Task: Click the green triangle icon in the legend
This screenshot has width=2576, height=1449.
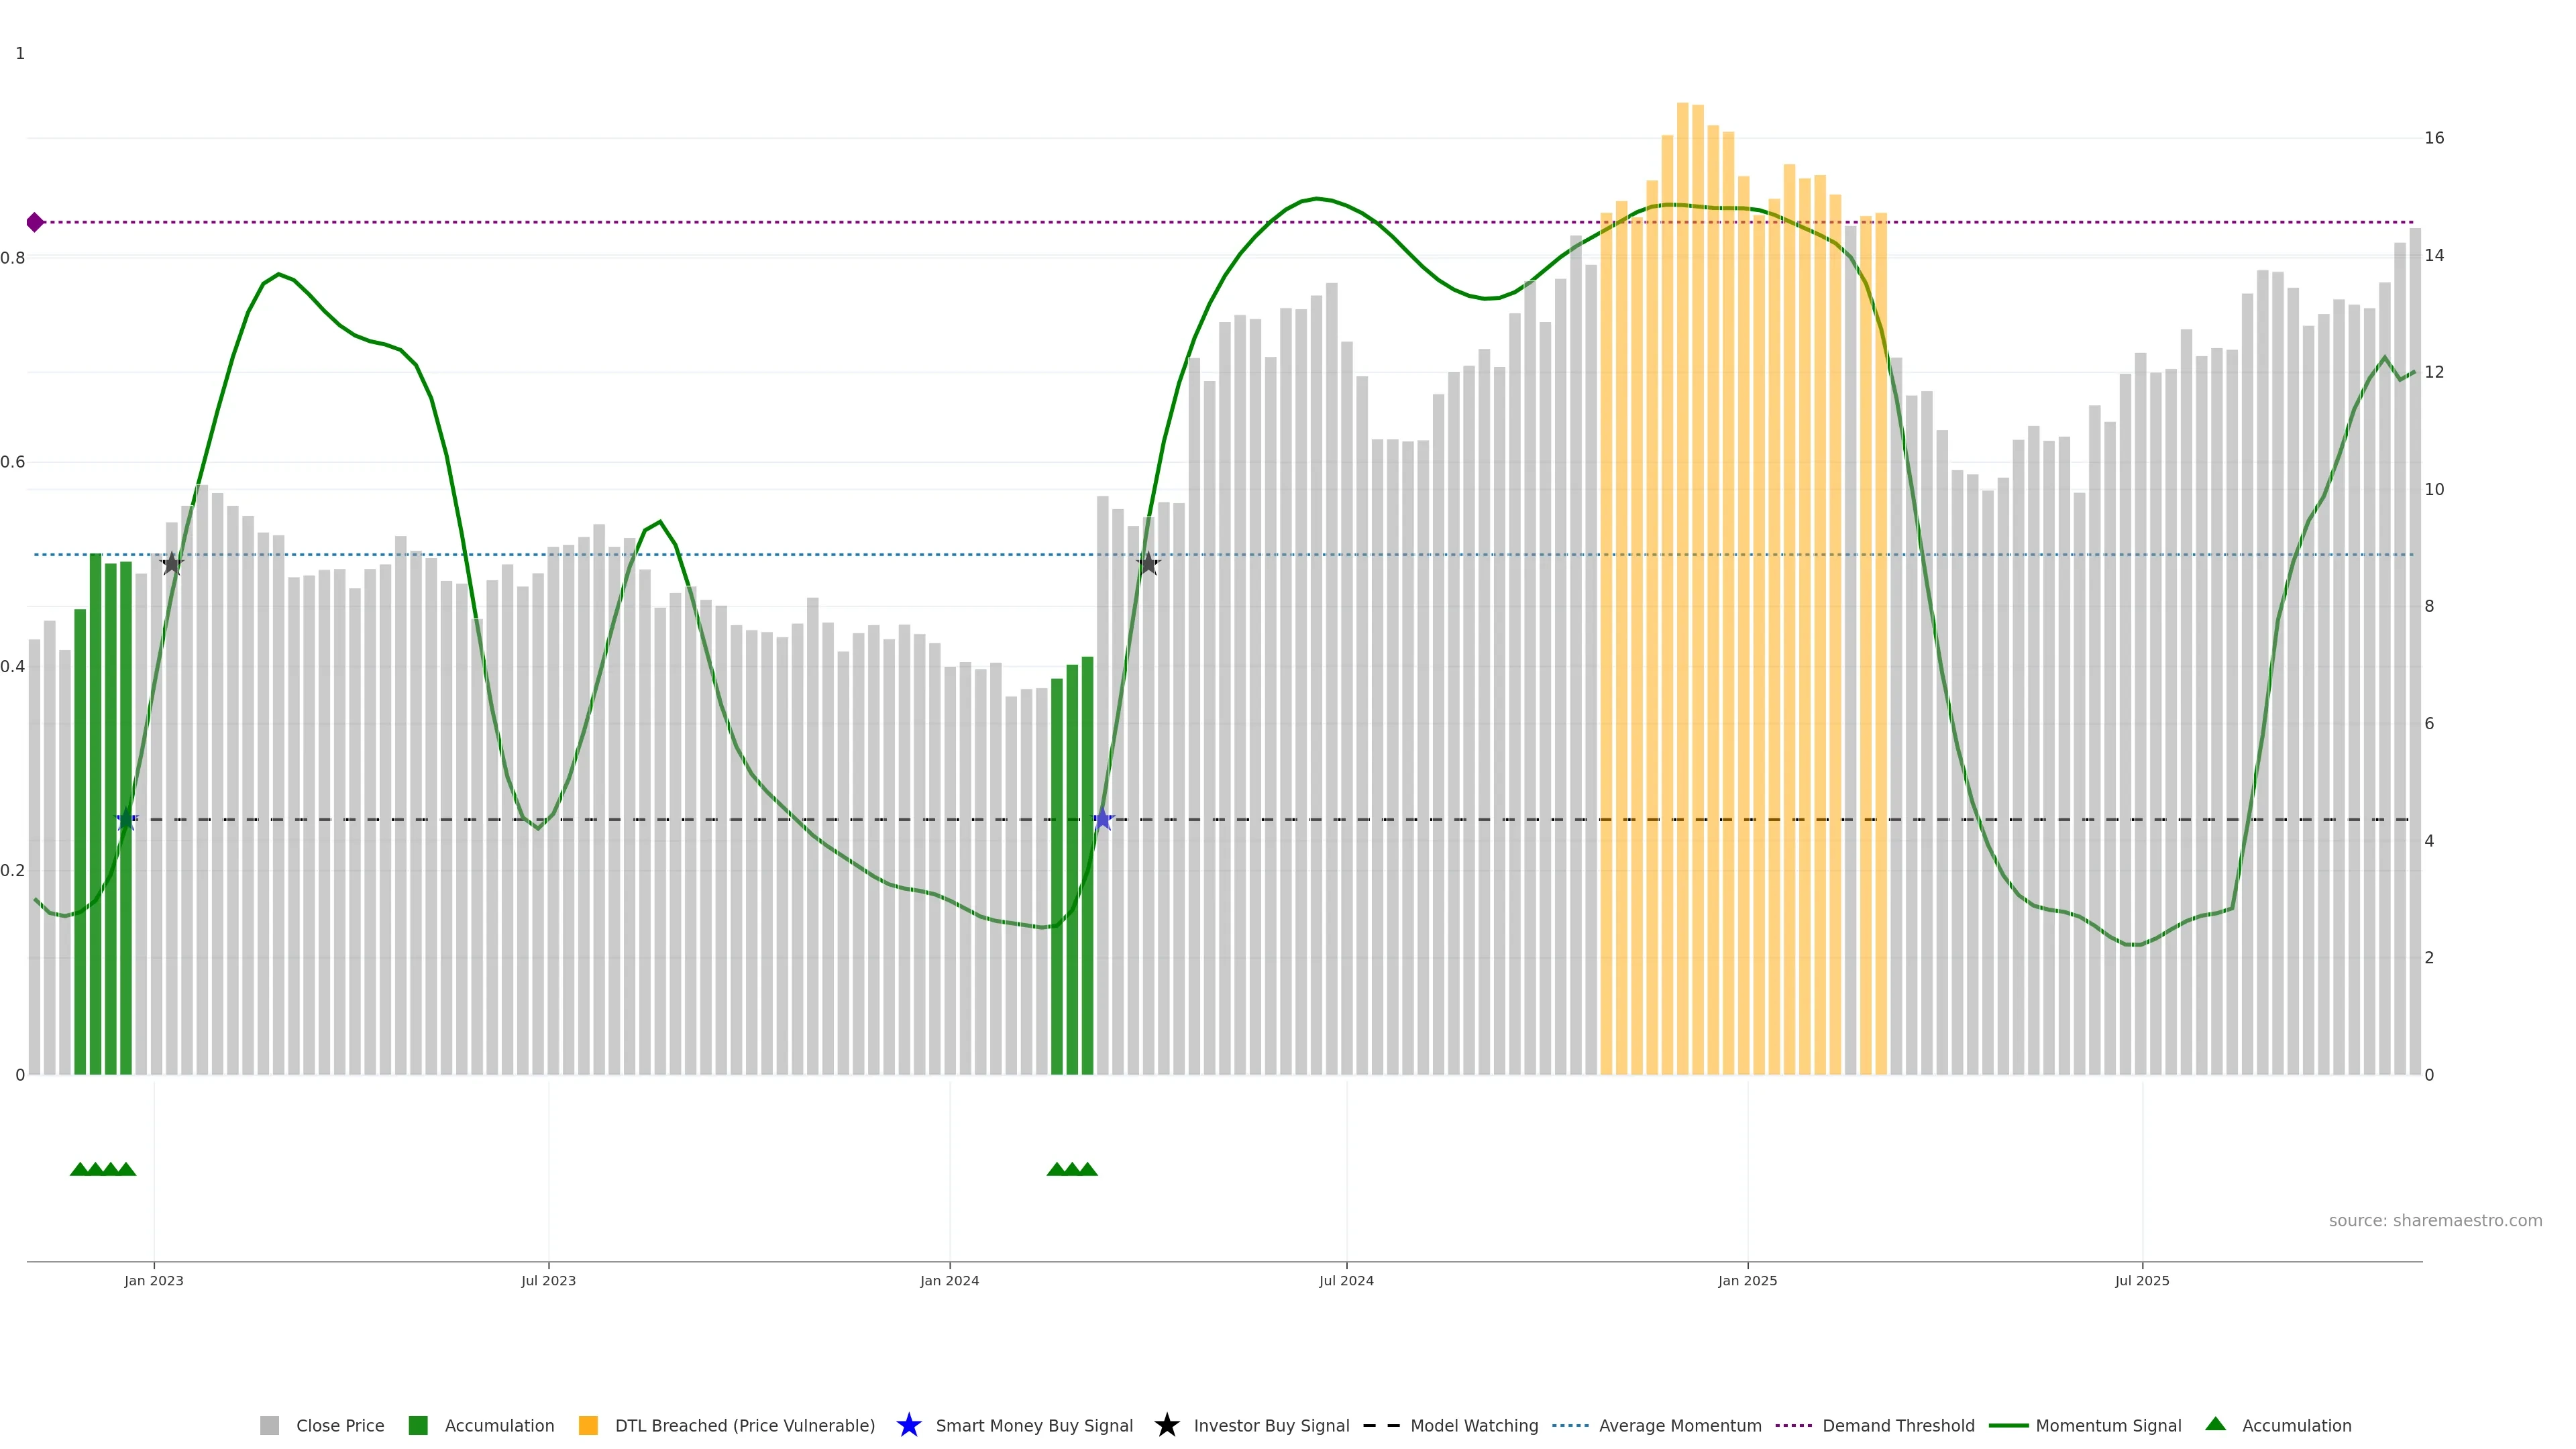Action: tap(2215, 1424)
